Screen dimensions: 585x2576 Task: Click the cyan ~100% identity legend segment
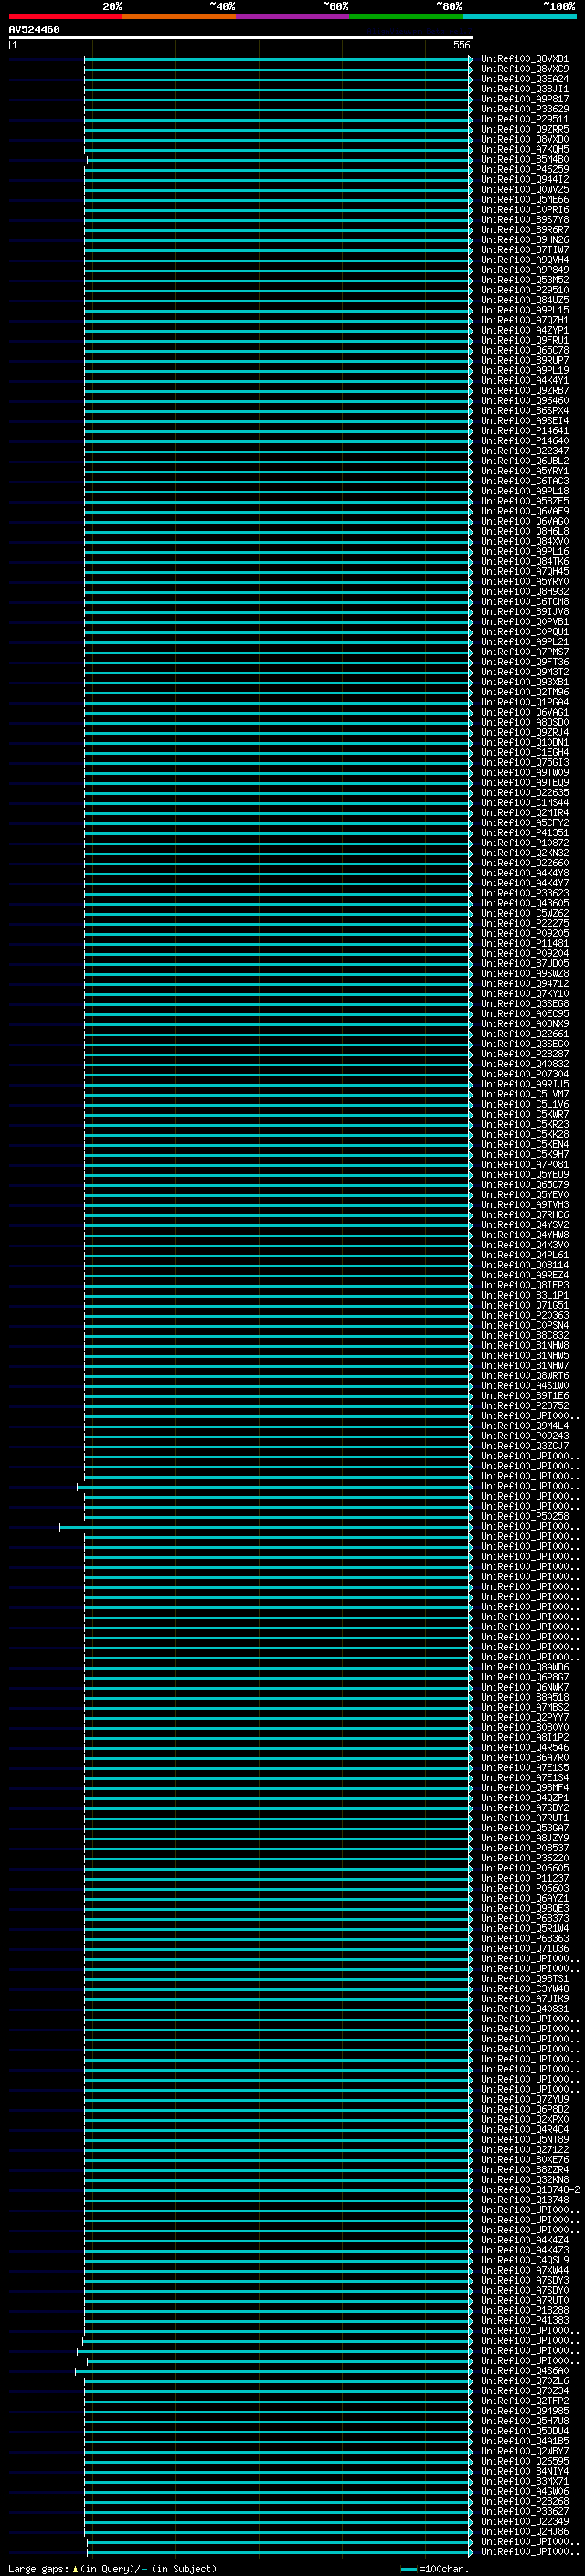coord(520,16)
